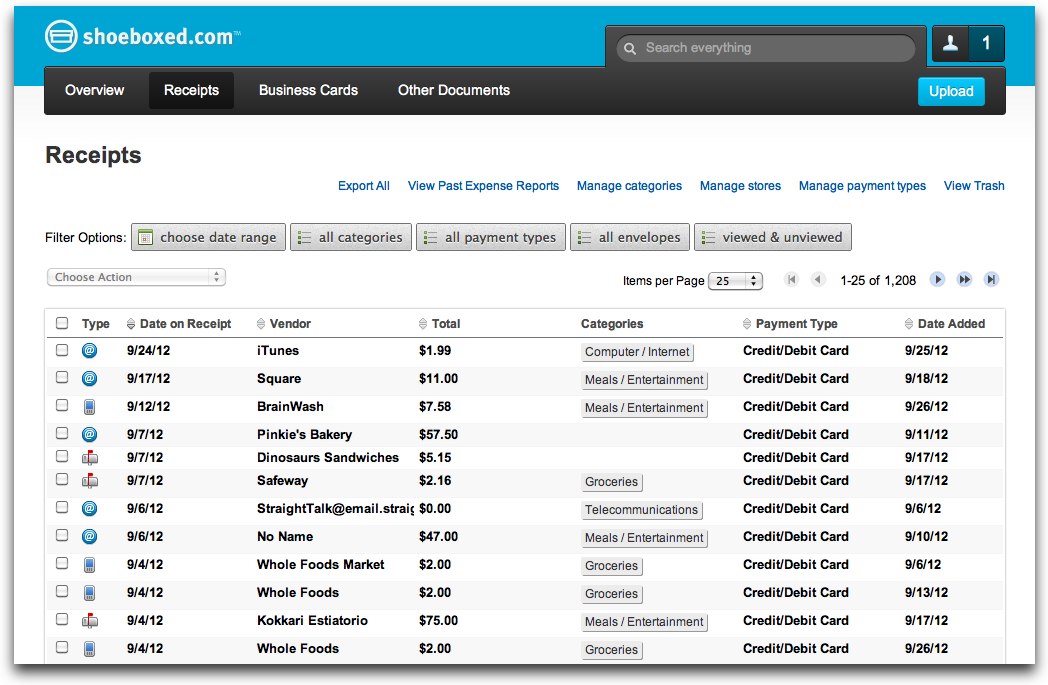The width and height of the screenshot is (1048, 685).
Task: Check the No Name receipt checkbox
Action: point(62,535)
